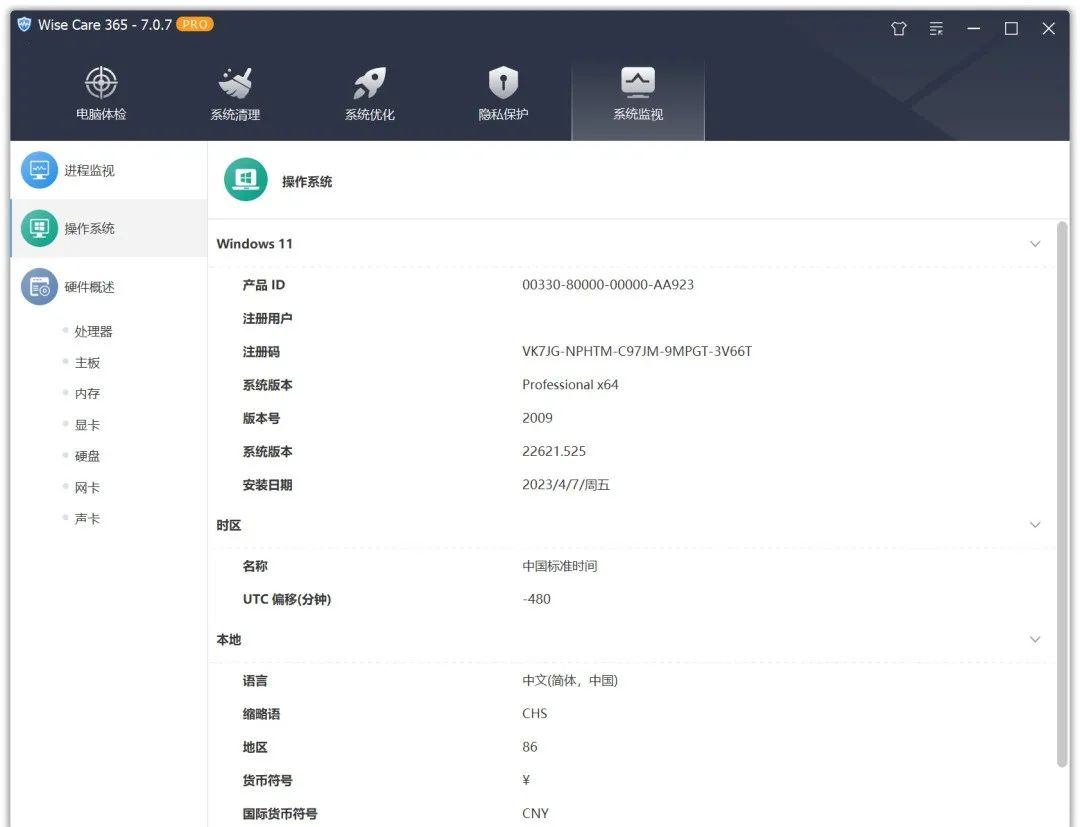The height and width of the screenshot is (827, 1080).
Task: Click the currency symbol ¥ value
Action: click(x=526, y=780)
